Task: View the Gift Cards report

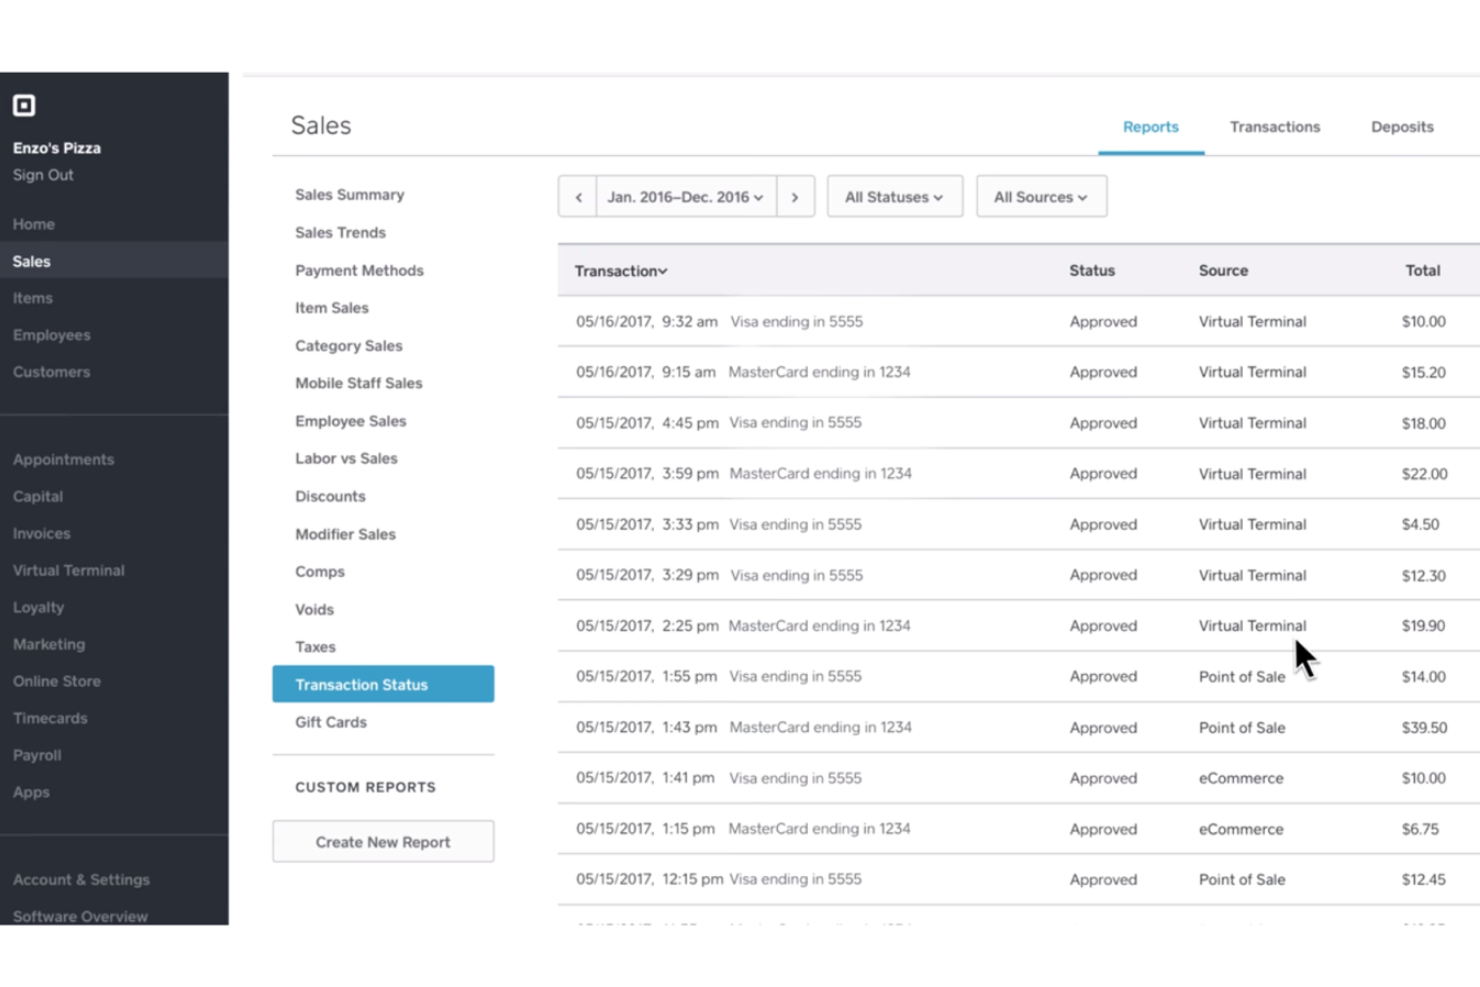Action: 330,722
